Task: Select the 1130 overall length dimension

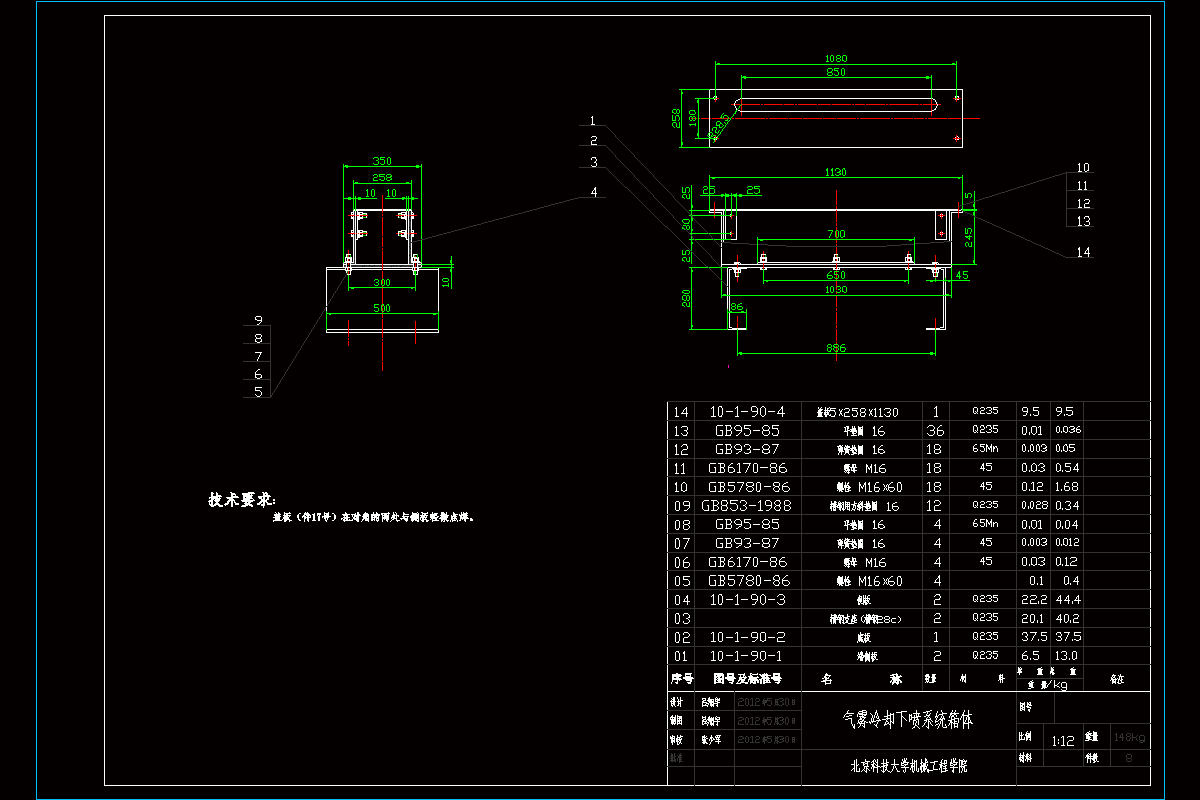Action: click(836, 172)
